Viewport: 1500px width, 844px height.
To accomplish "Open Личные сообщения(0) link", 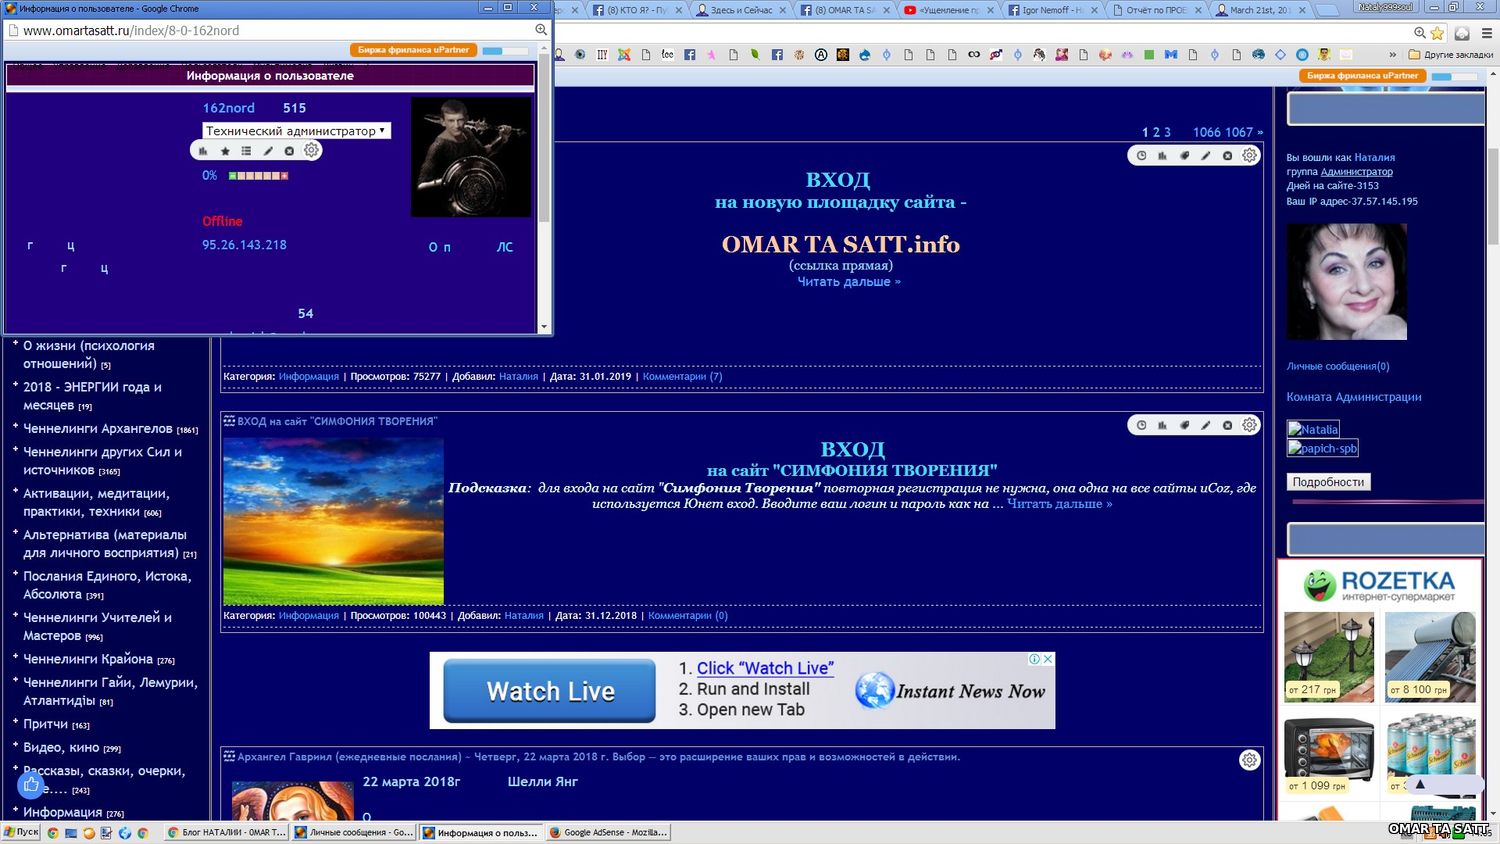I will point(1338,367).
